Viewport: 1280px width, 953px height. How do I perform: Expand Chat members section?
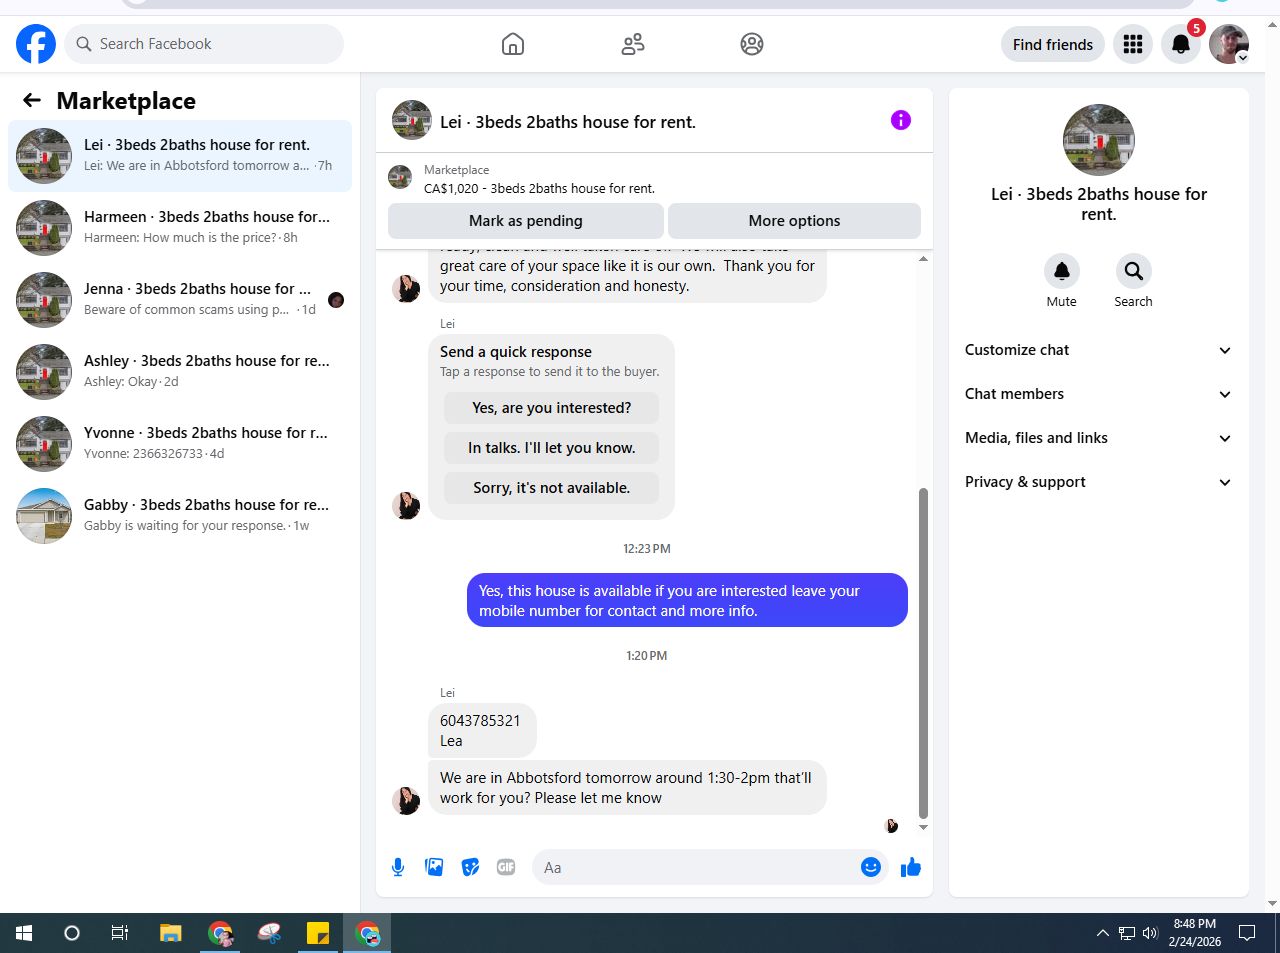pyautogui.click(x=1099, y=394)
